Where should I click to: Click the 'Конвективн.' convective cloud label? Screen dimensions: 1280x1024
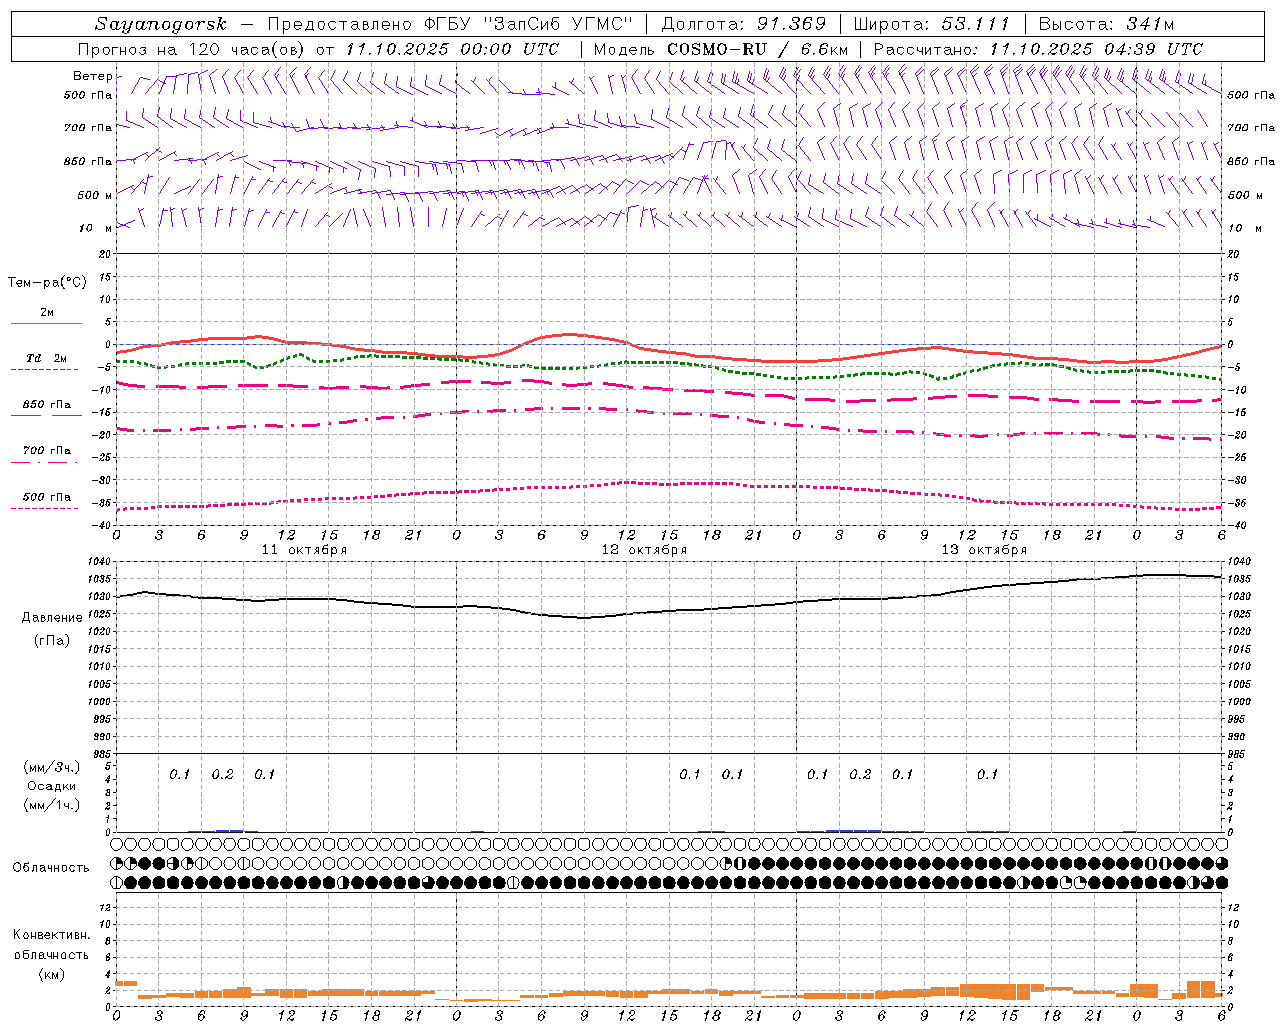51,935
